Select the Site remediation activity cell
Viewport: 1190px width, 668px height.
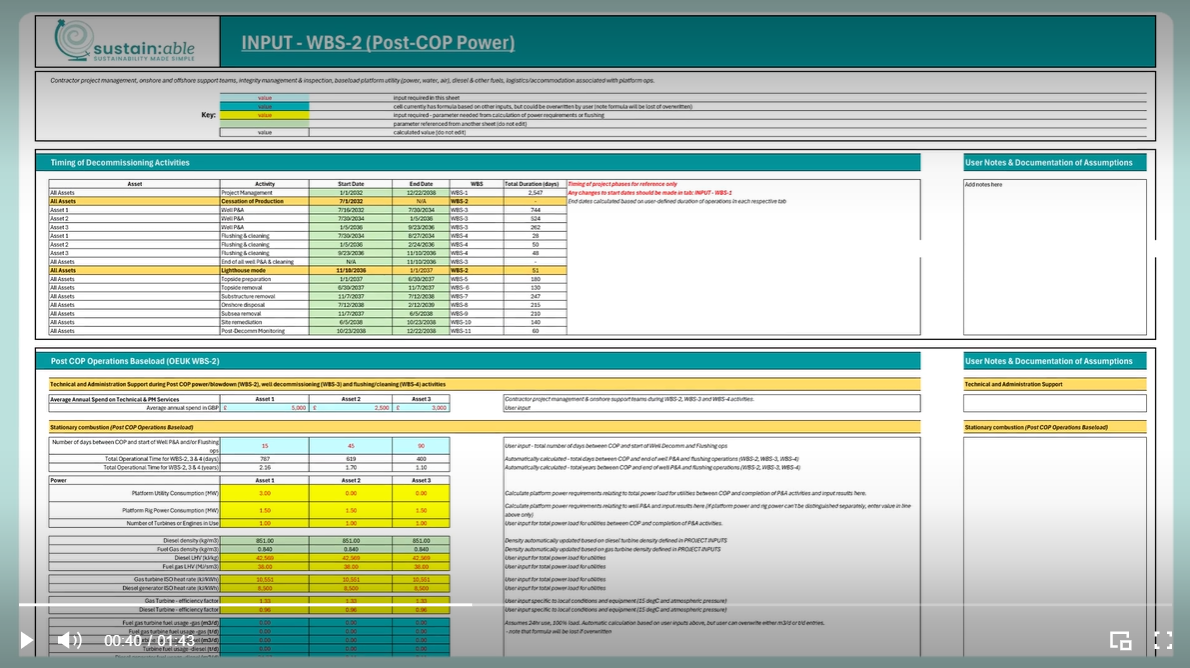click(x=264, y=322)
